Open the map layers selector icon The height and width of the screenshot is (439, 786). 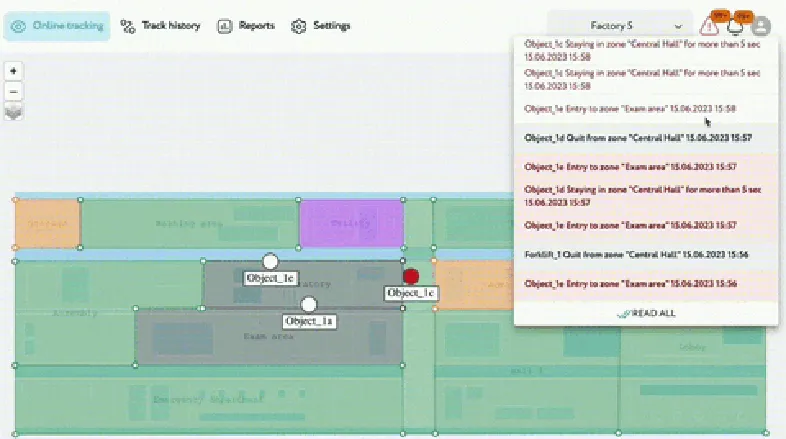[14, 112]
